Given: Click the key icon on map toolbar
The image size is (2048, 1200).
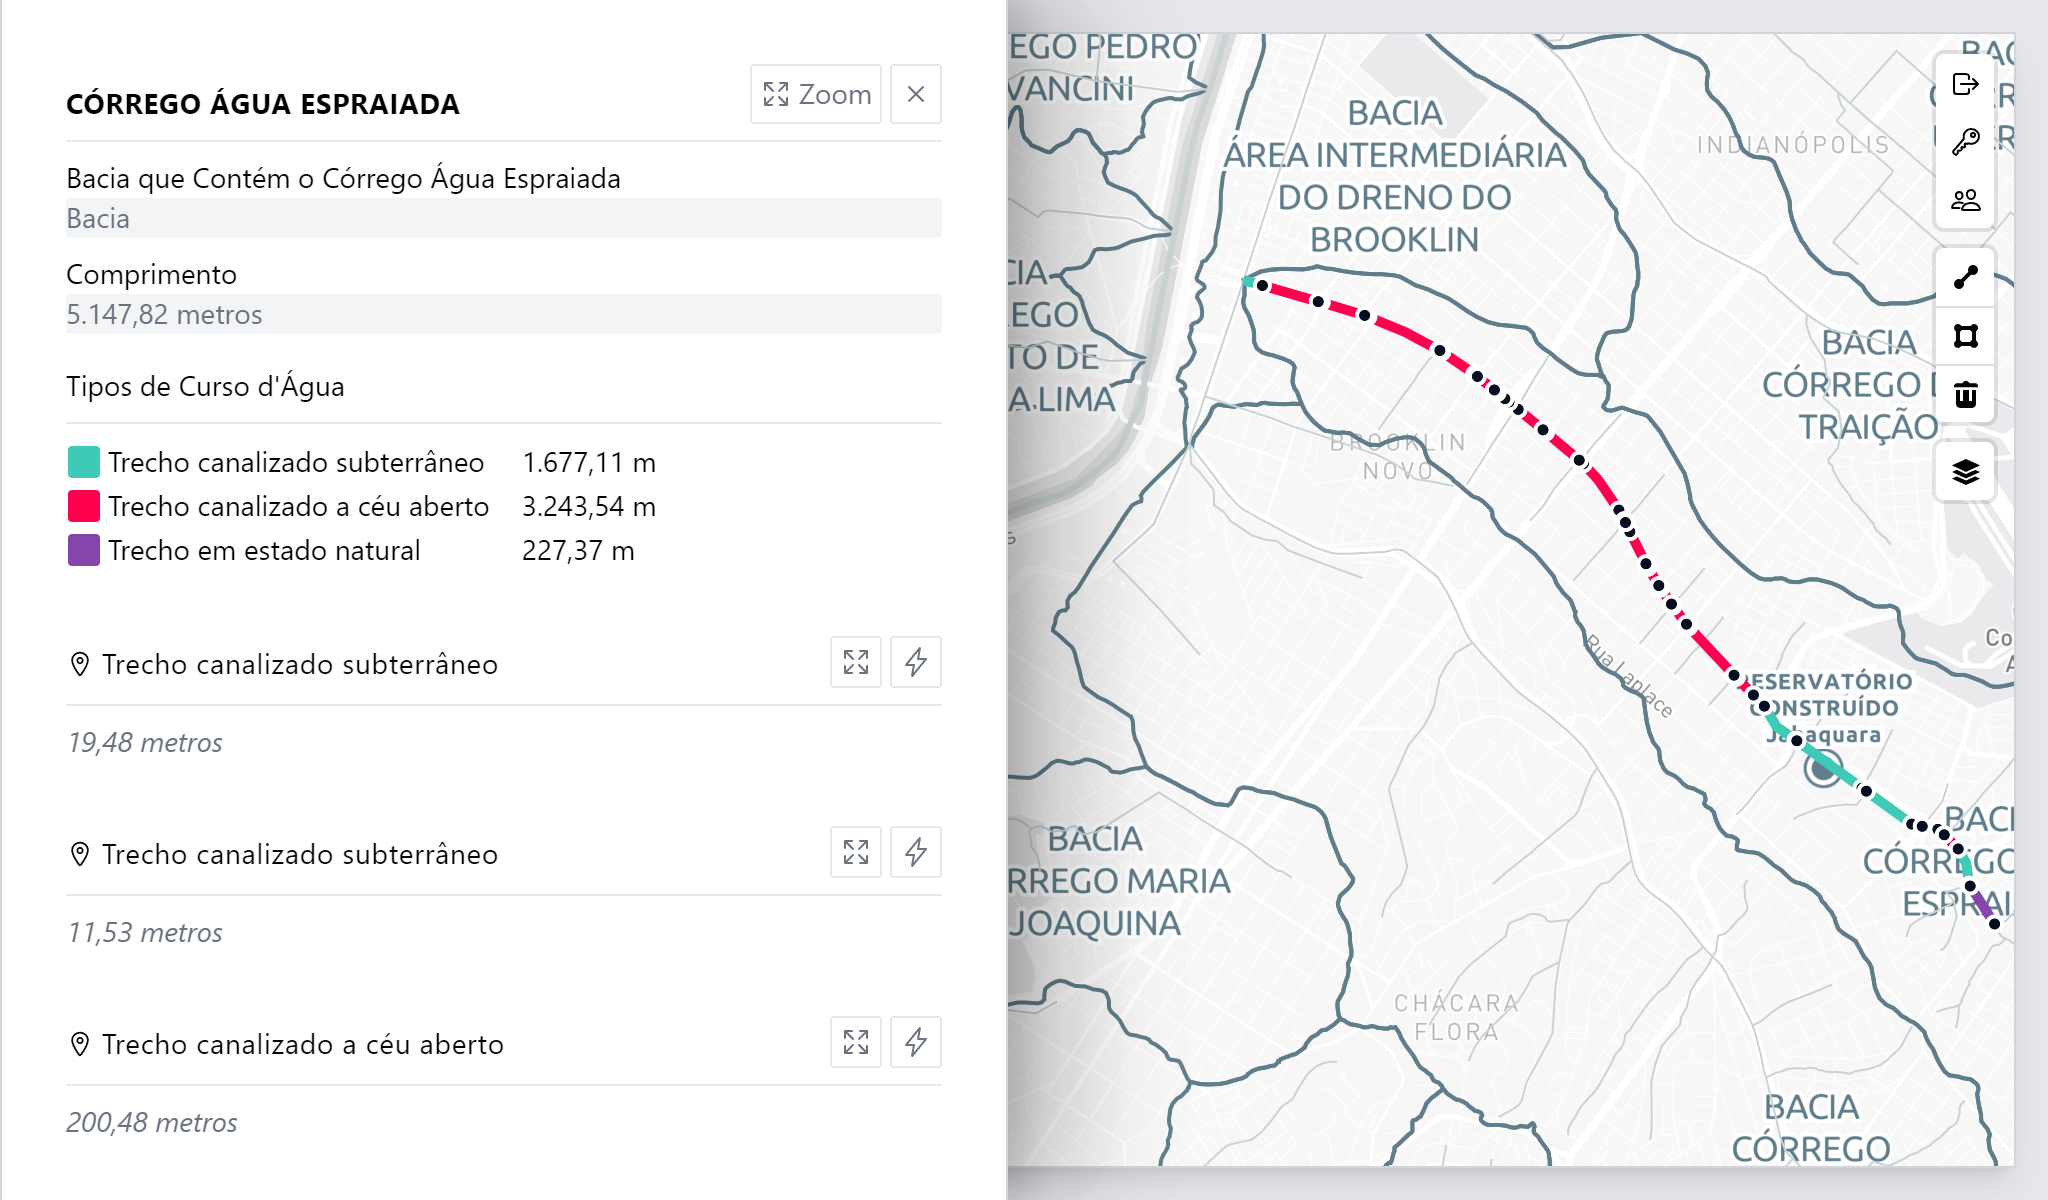Looking at the screenshot, I should tap(1965, 142).
